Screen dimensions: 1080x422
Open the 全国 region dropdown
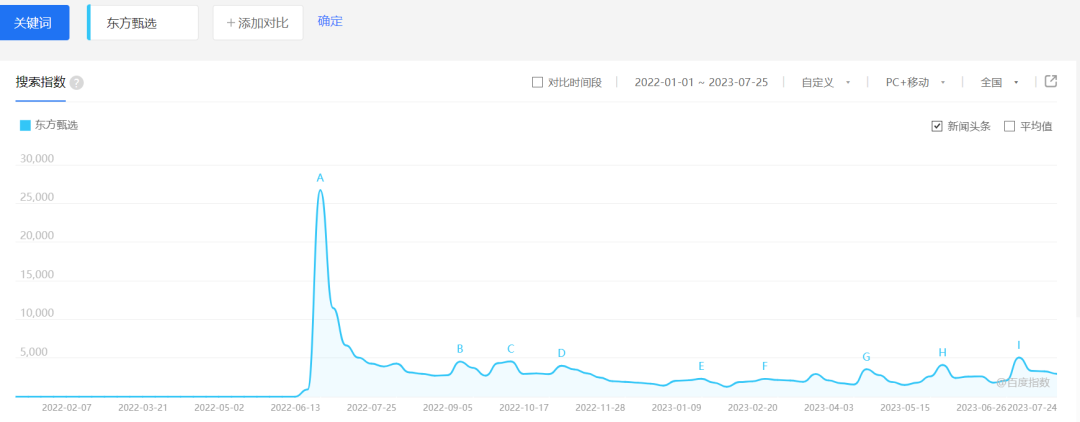1000,82
